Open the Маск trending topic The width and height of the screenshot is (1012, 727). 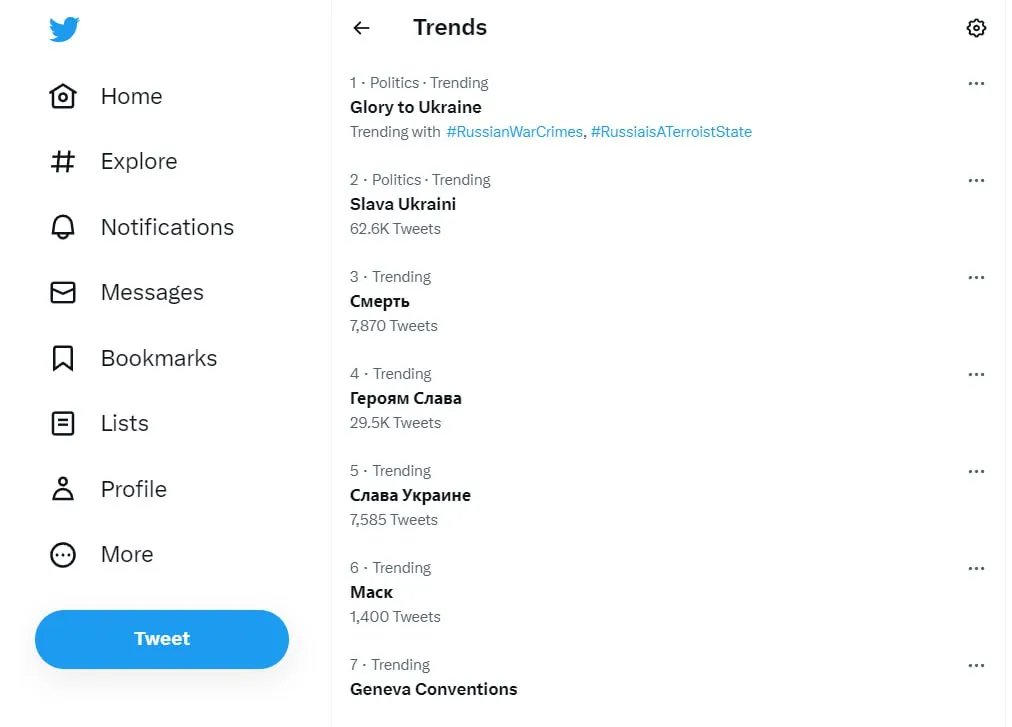[x=372, y=592]
